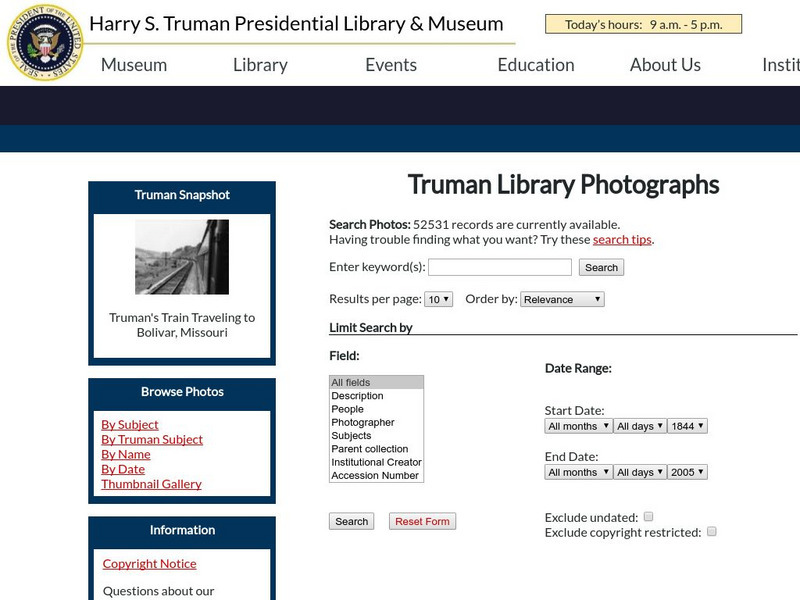Open the Results per page dropdown

pyautogui.click(x=438, y=299)
